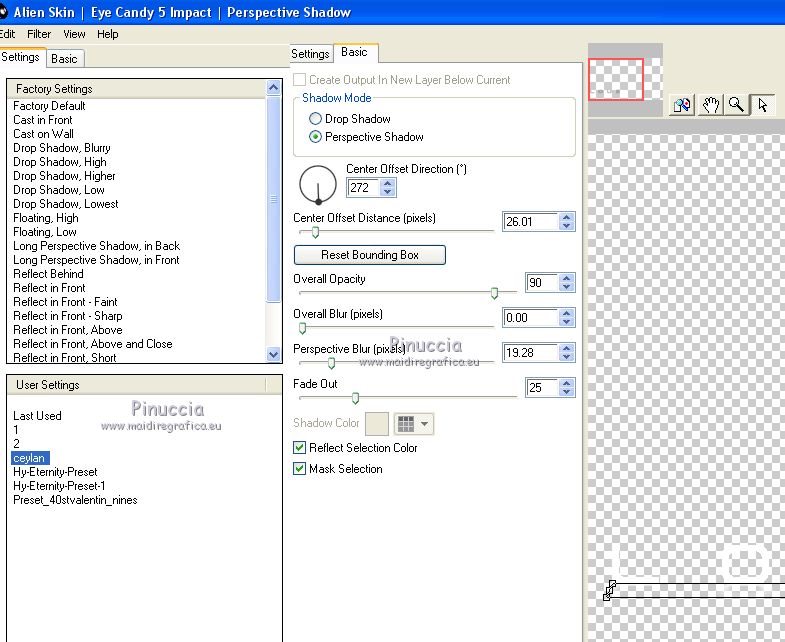Open the Filter menu

[39, 34]
